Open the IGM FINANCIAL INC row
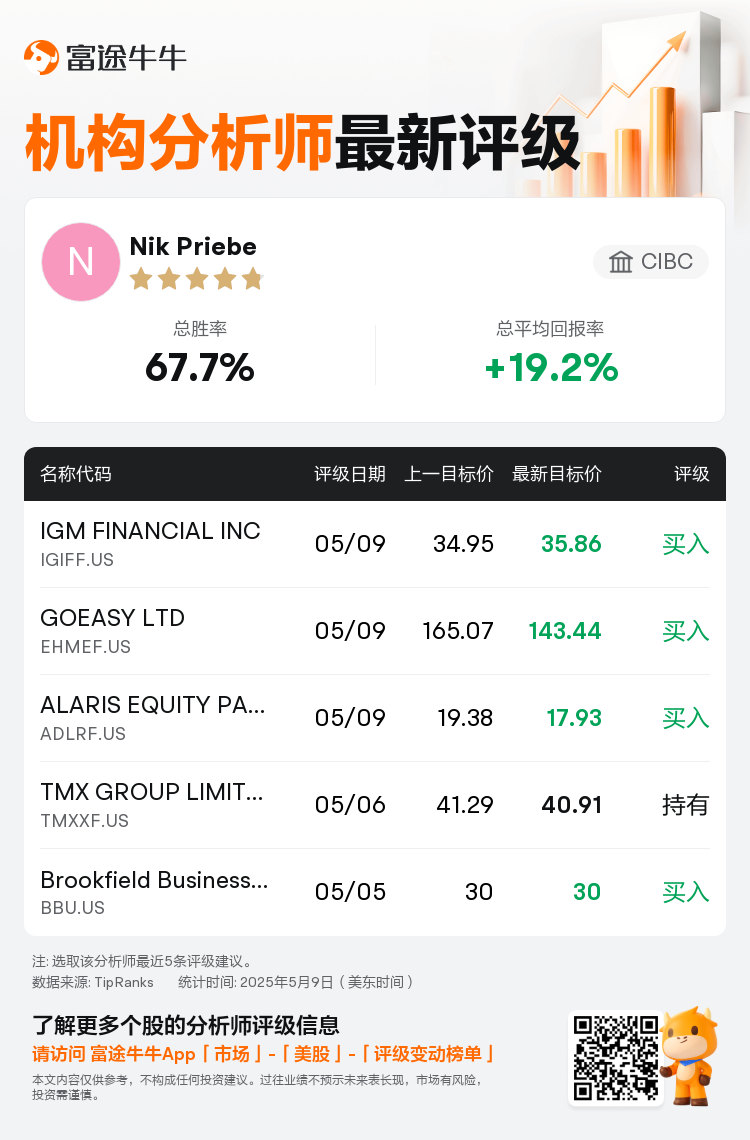Screen dimensions: 750x1140 click(375, 544)
